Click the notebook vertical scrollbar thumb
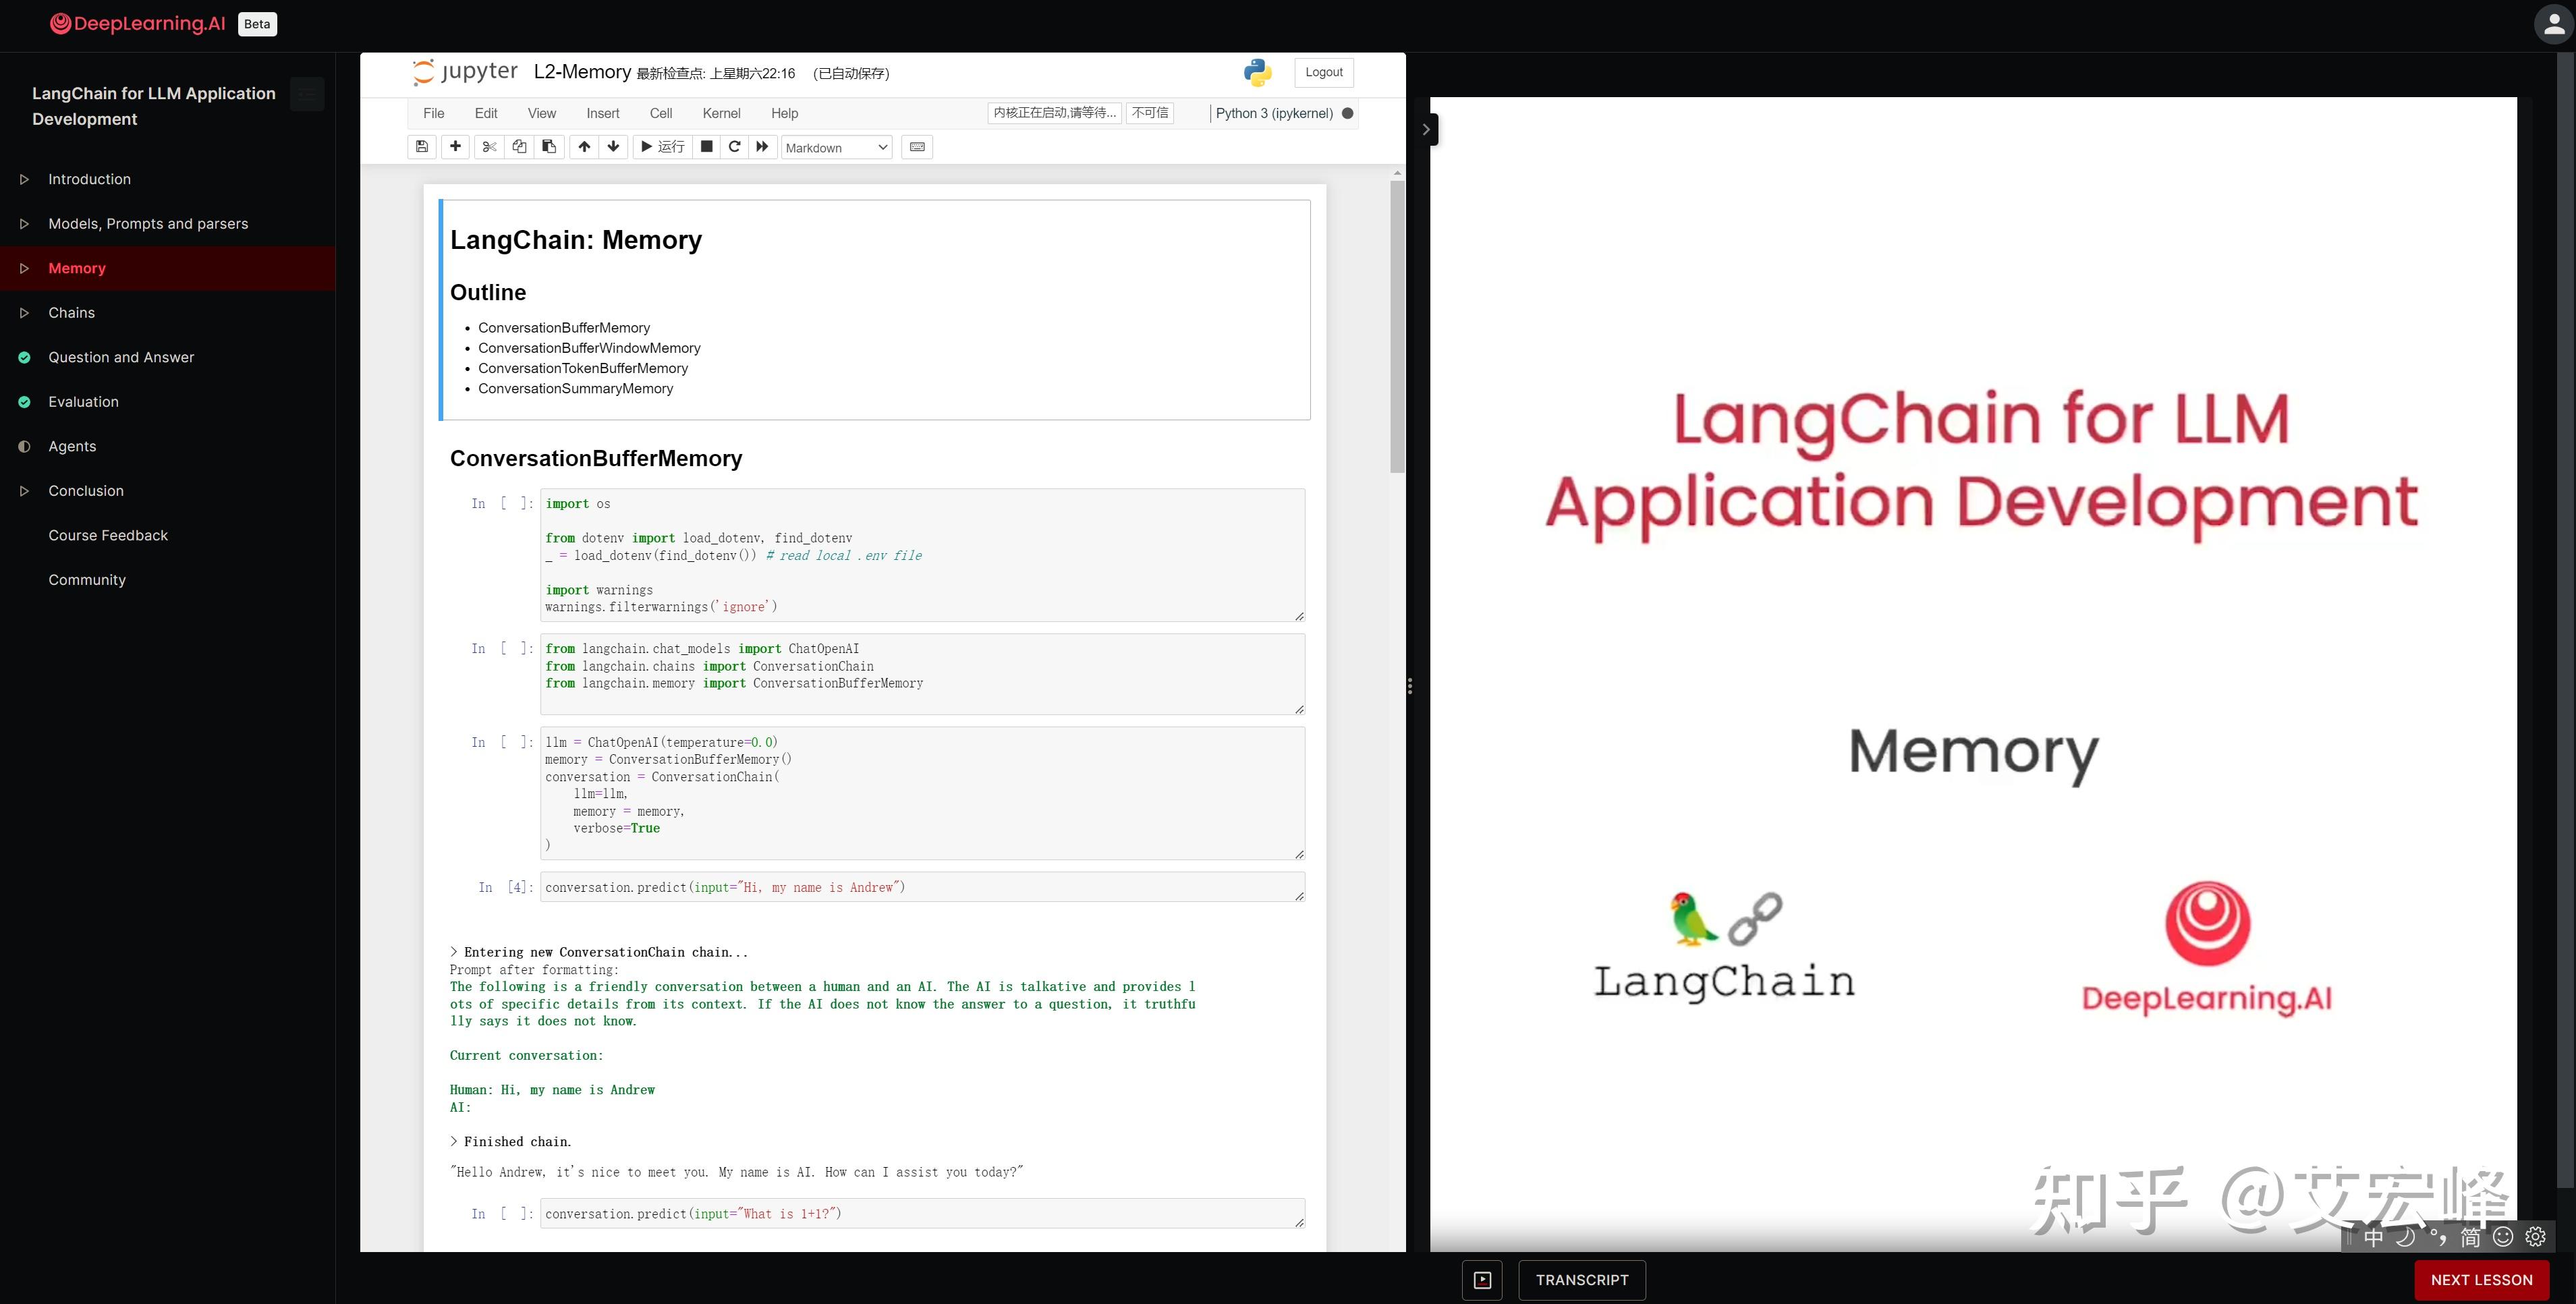Image resolution: width=2576 pixels, height=1304 pixels. click(1397, 327)
